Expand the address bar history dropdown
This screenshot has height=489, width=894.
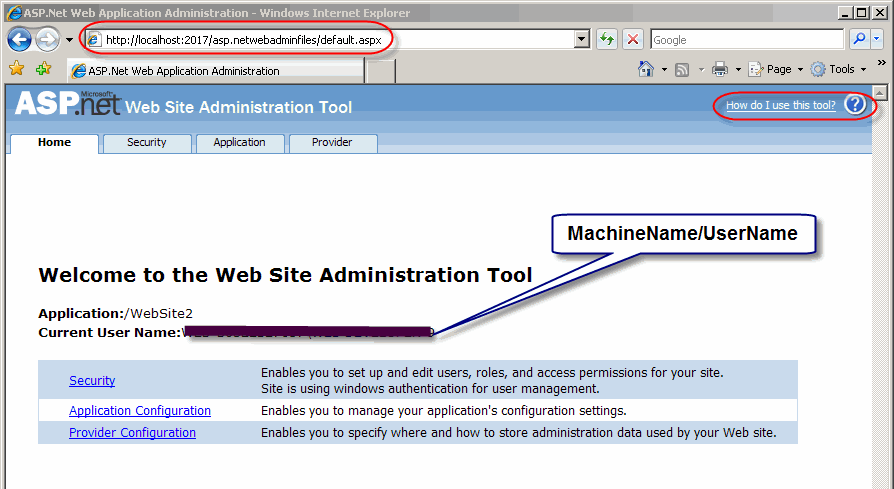582,40
